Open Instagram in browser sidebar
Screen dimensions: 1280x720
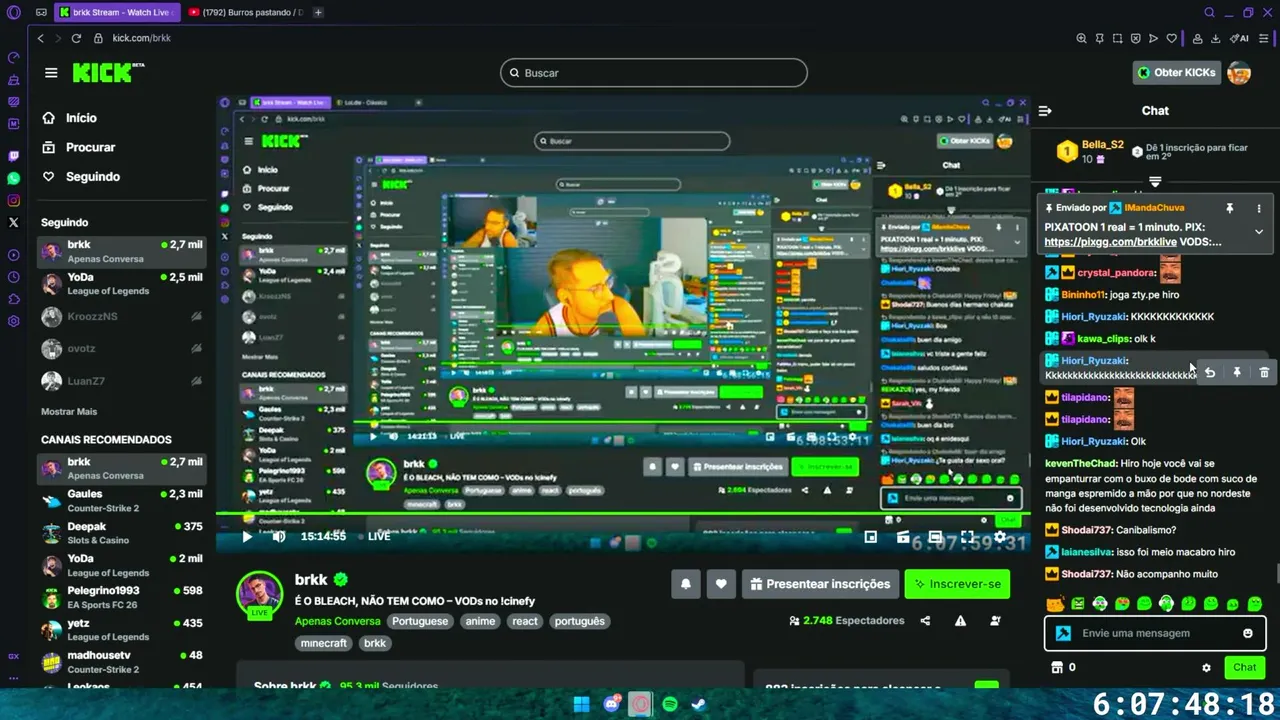click(x=13, y=200)
